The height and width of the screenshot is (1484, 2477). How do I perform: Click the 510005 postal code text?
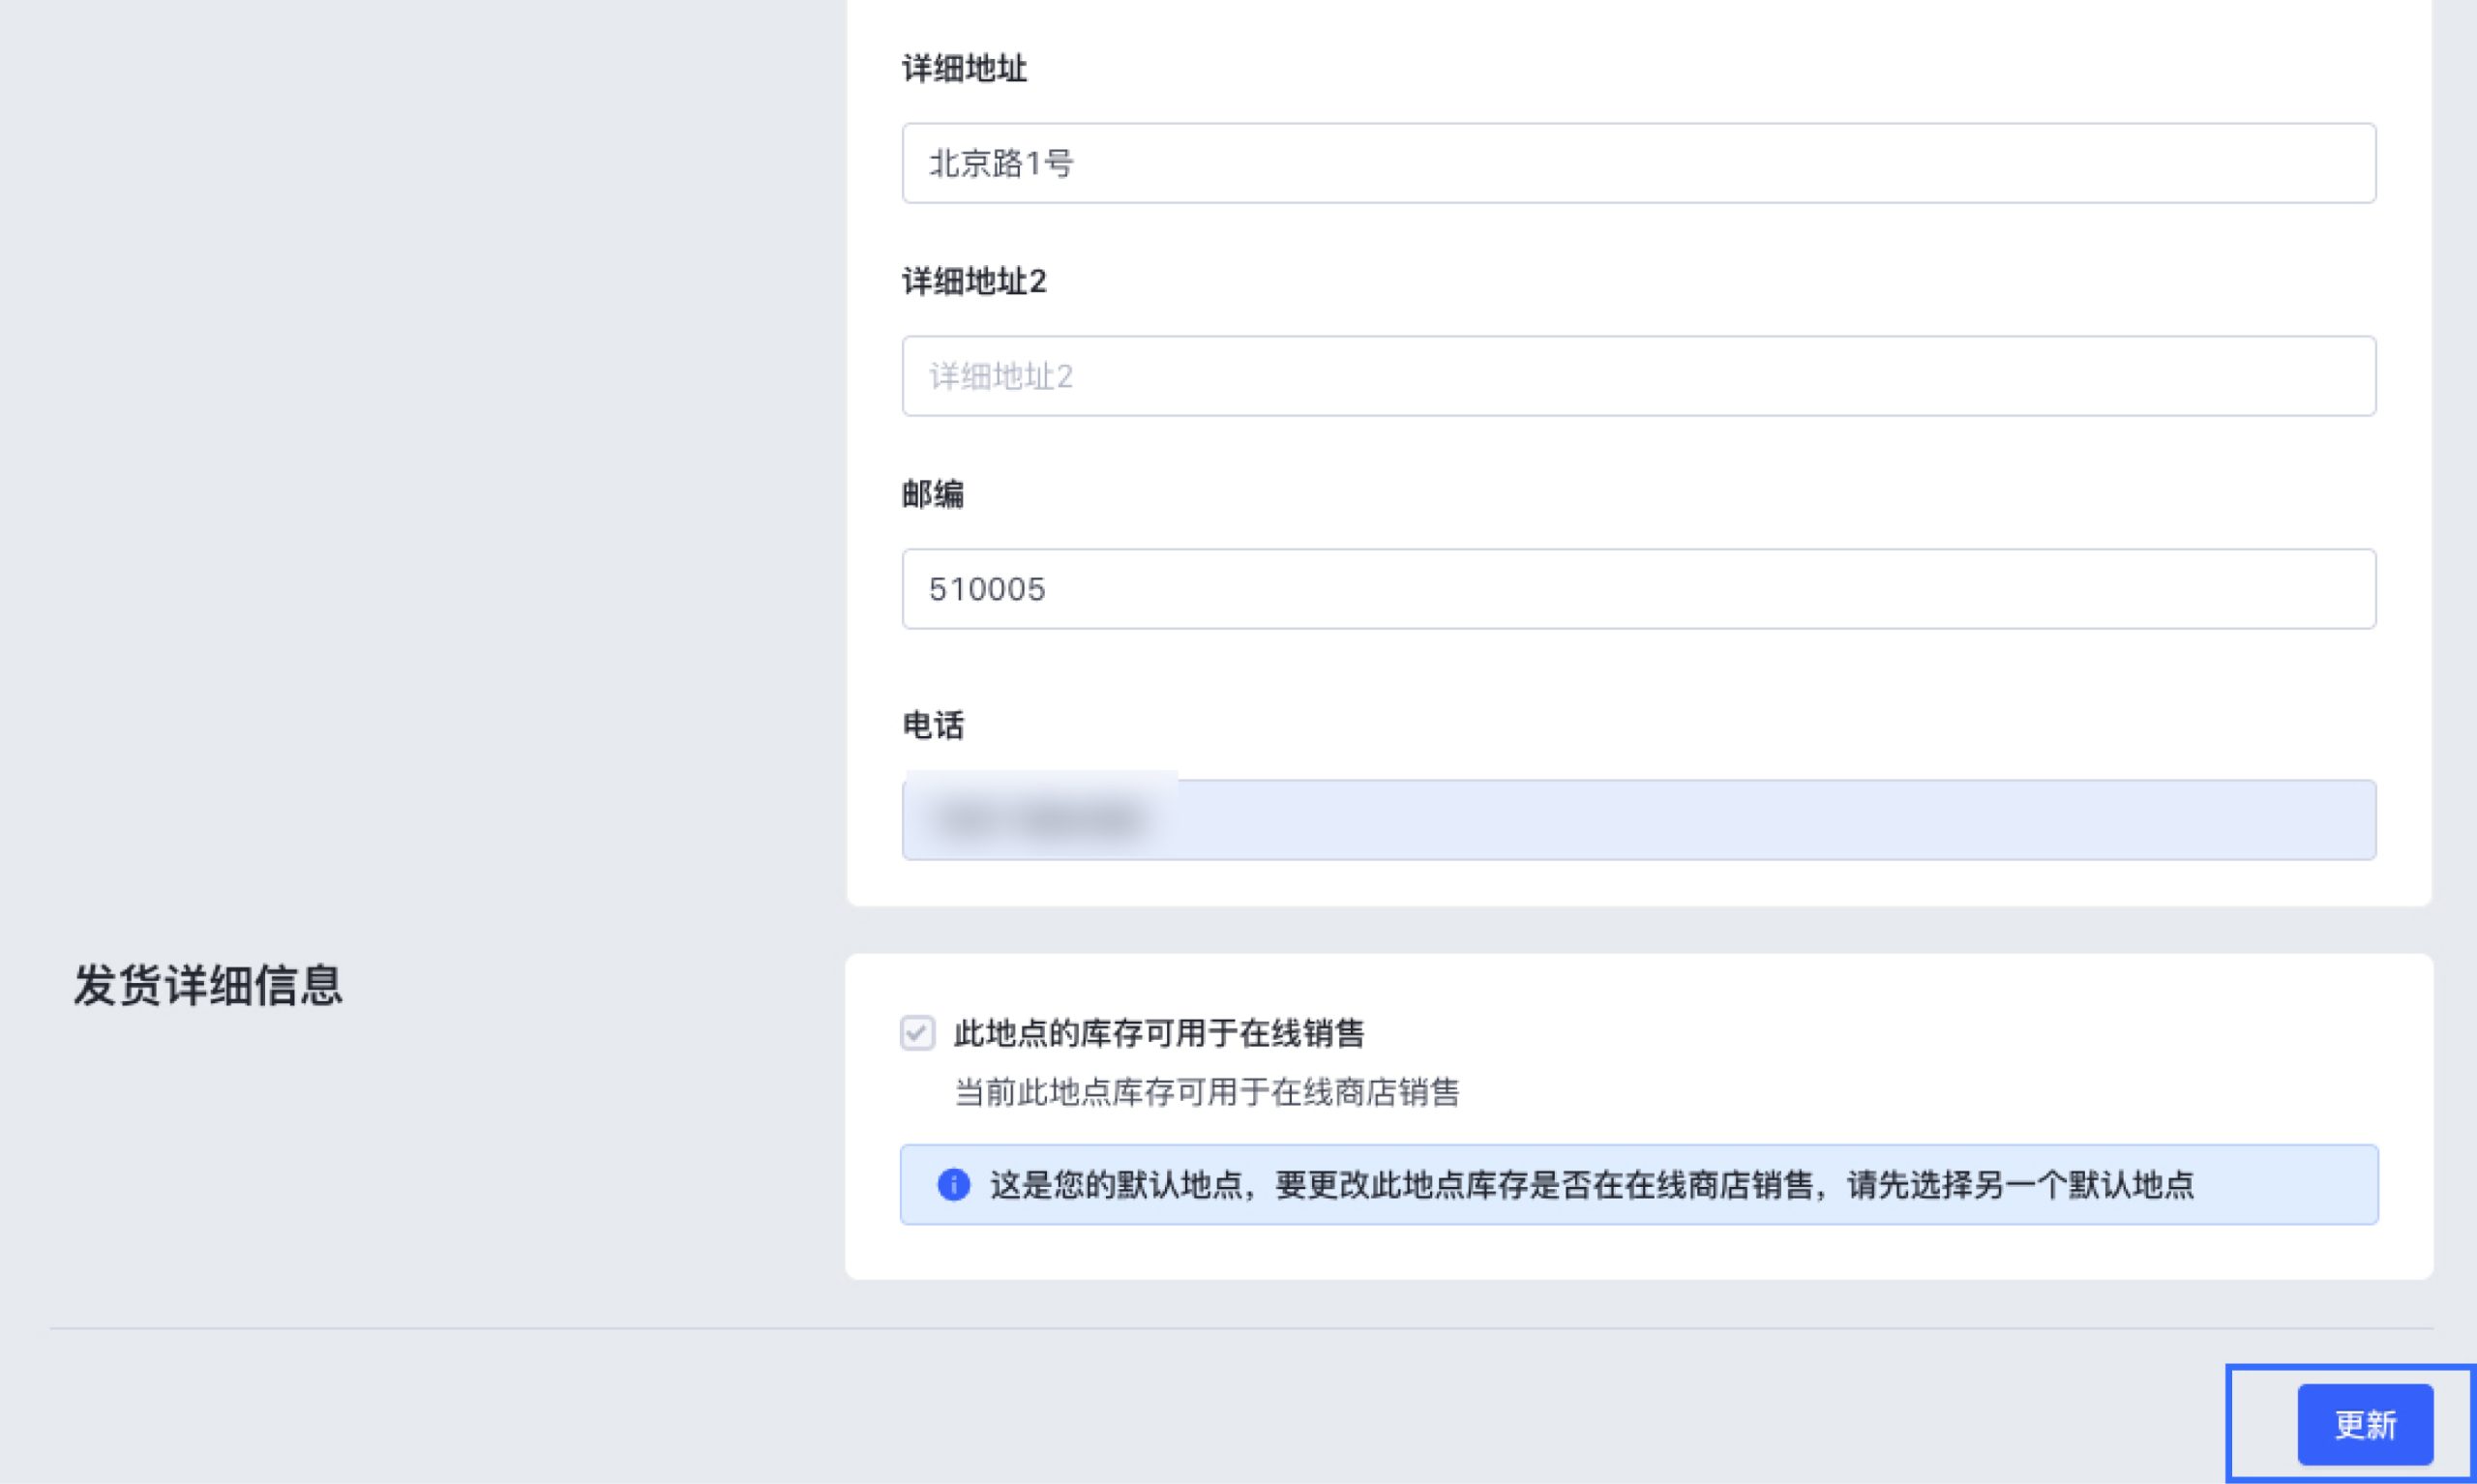point(986,589)
